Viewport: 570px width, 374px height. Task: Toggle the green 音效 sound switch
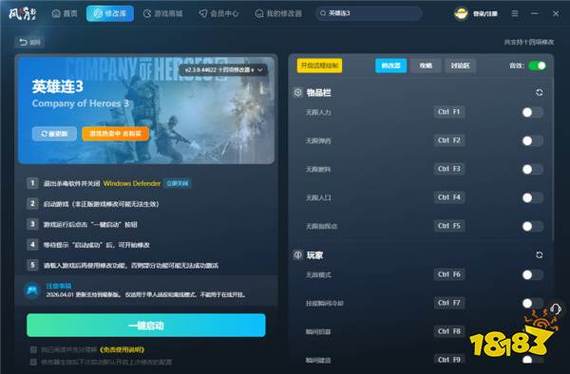(537, 66)
